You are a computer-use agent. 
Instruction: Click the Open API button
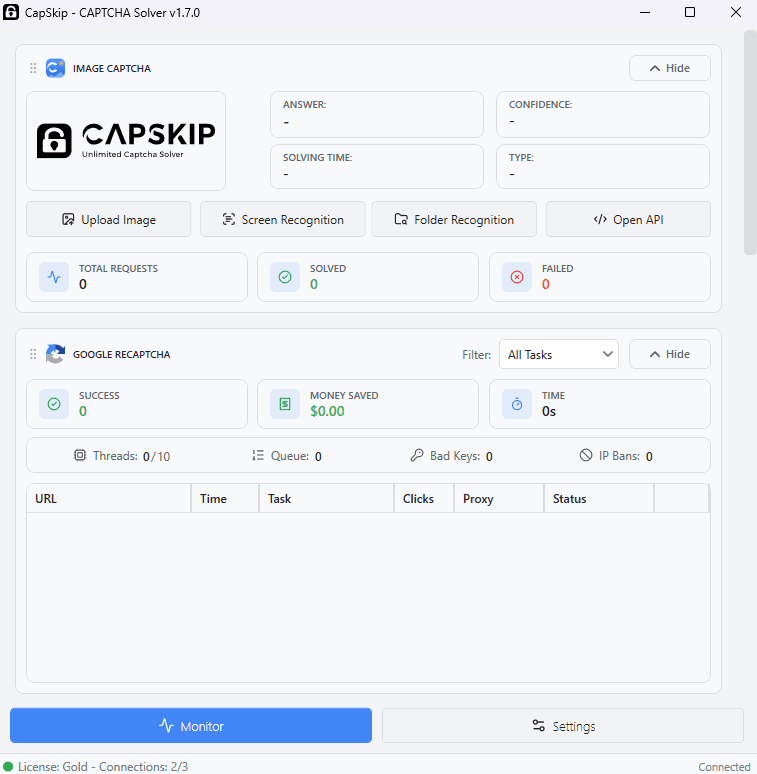click(628, 219)
